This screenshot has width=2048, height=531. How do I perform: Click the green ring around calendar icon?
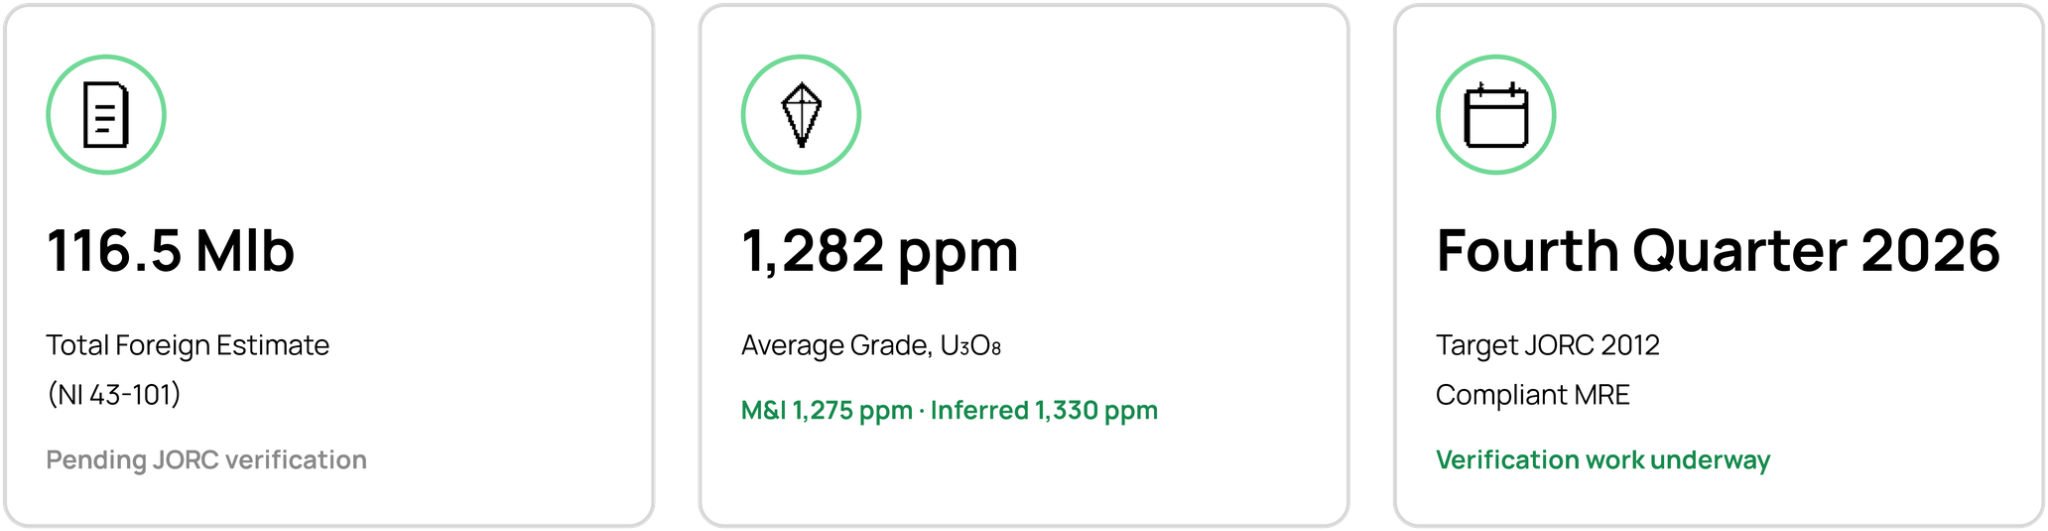1496,58
